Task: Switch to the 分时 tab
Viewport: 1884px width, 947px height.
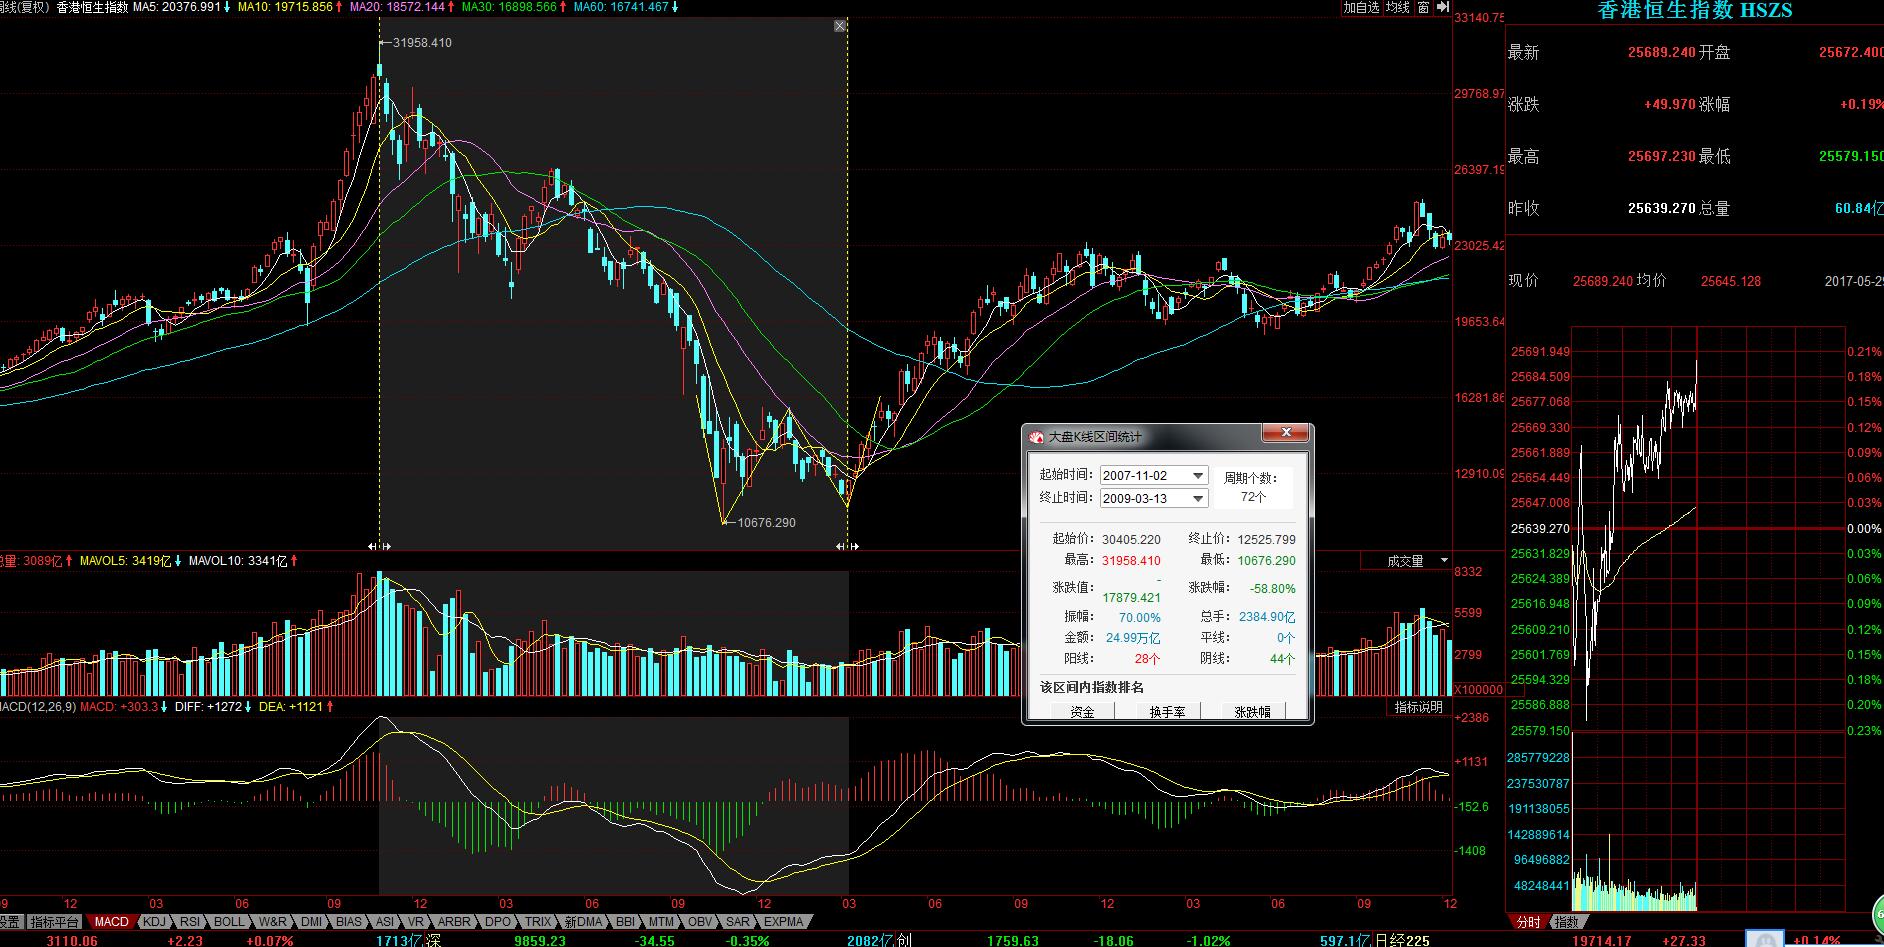Action: pyautogui.click(x=1528, y=922)
